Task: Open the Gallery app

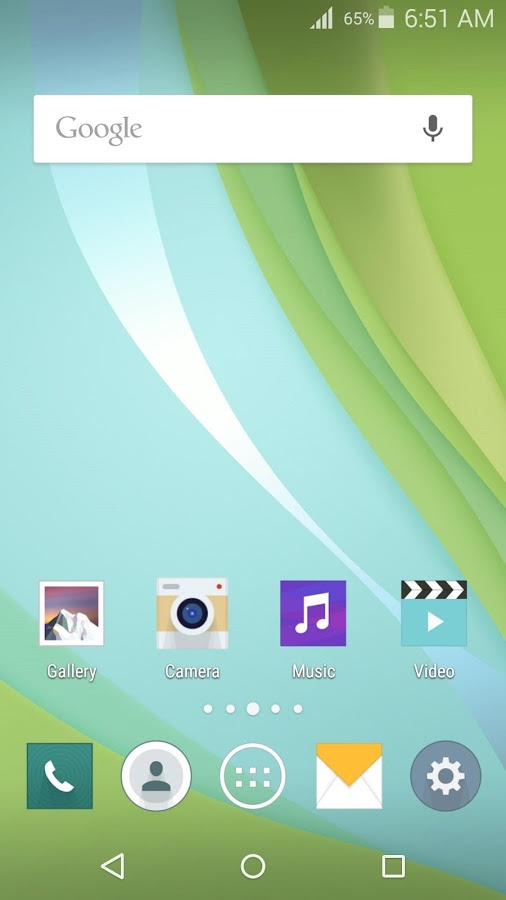Action: tap(71, 614)
